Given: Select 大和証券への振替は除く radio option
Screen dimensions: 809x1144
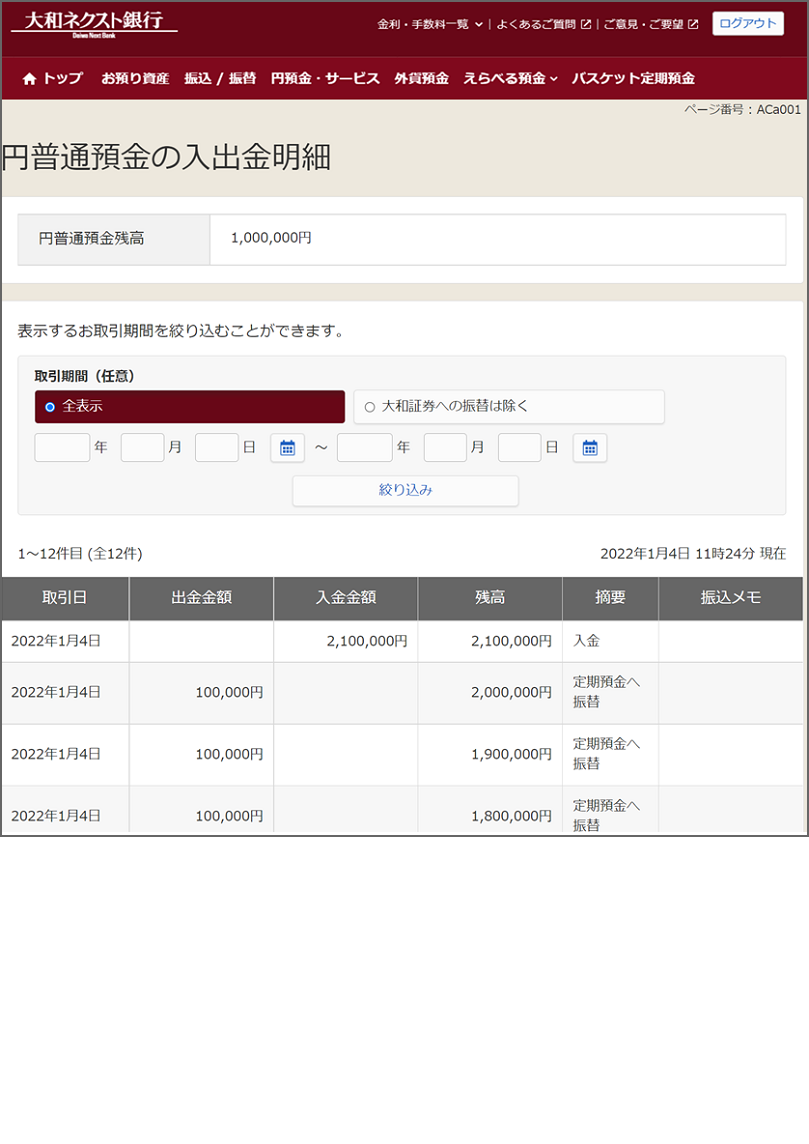Looking at the screenshot, I should click(370, 407).
